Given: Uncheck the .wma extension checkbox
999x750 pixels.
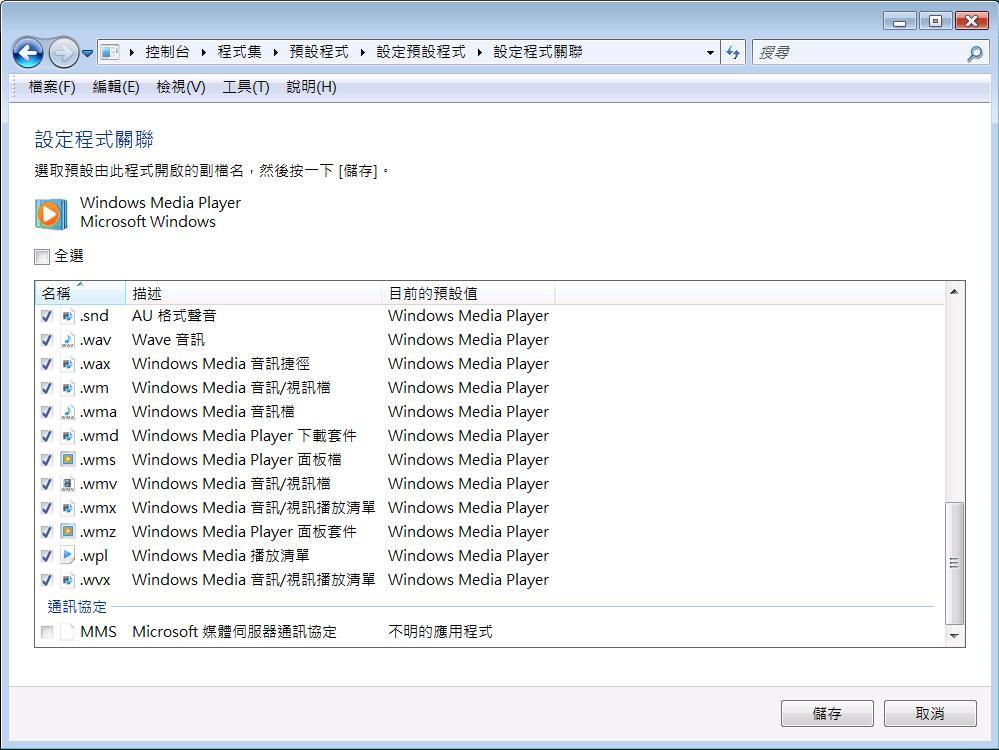Looking at the screenshot, I should [x=47, y=412].
